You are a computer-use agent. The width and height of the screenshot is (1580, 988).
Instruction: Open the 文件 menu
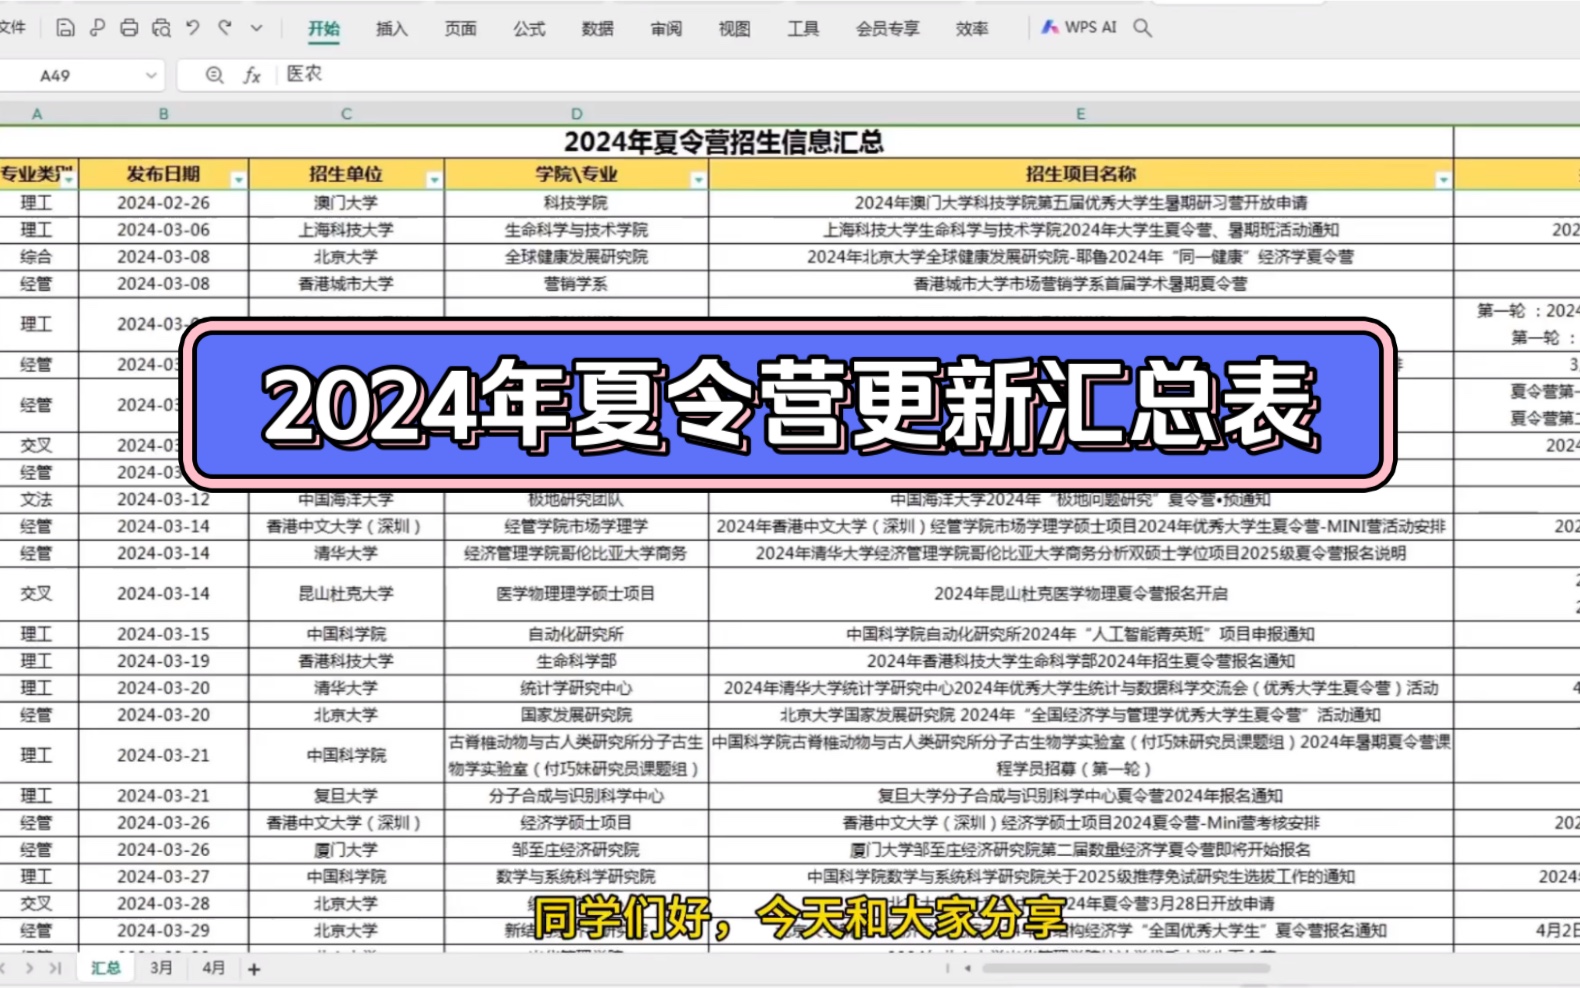(x=12, y=28)
